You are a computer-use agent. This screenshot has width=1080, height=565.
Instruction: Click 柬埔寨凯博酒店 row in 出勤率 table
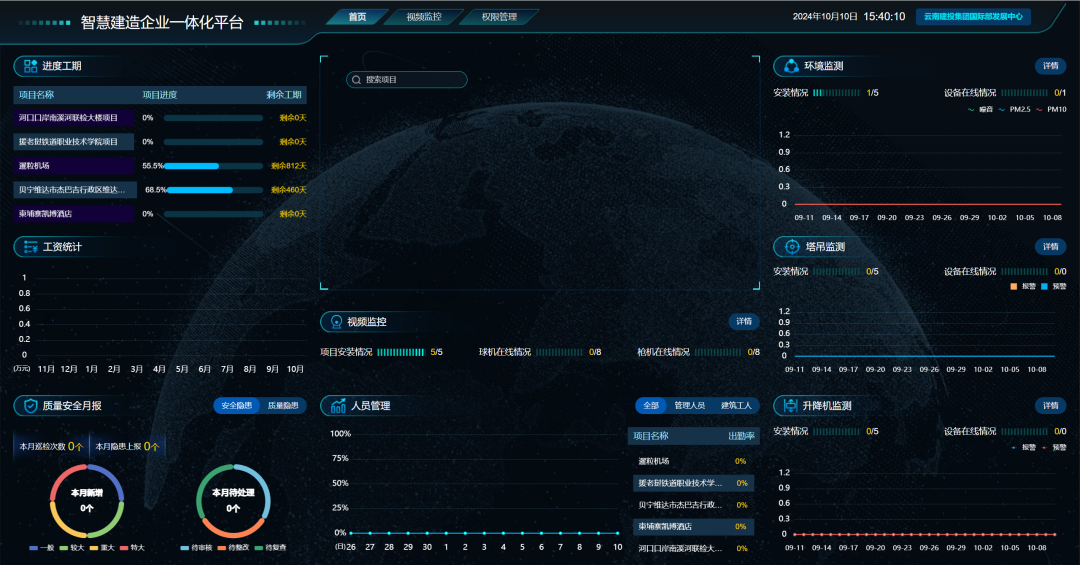[692, 527]
